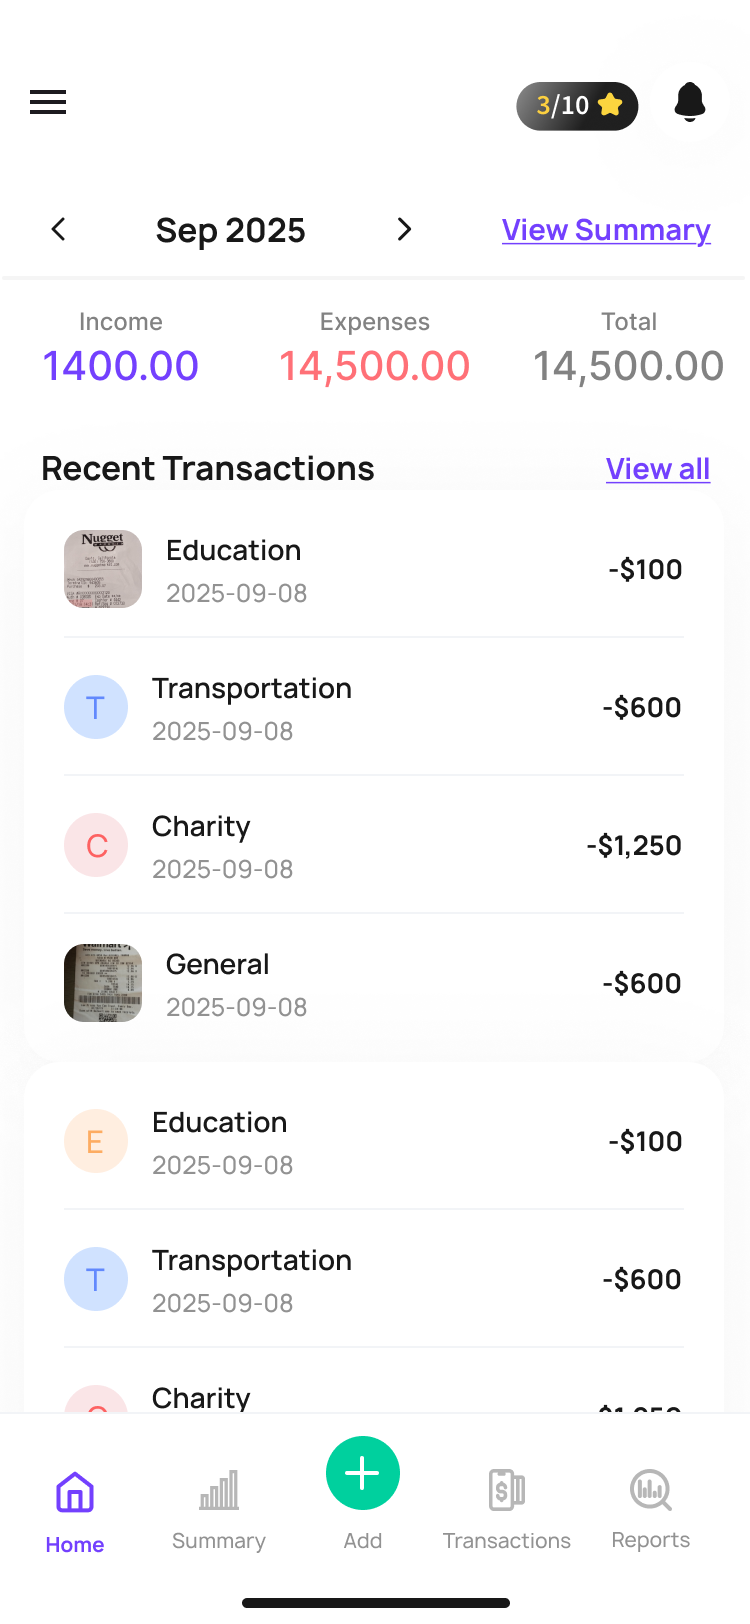Go to previous month

click(x=59, y=230)
